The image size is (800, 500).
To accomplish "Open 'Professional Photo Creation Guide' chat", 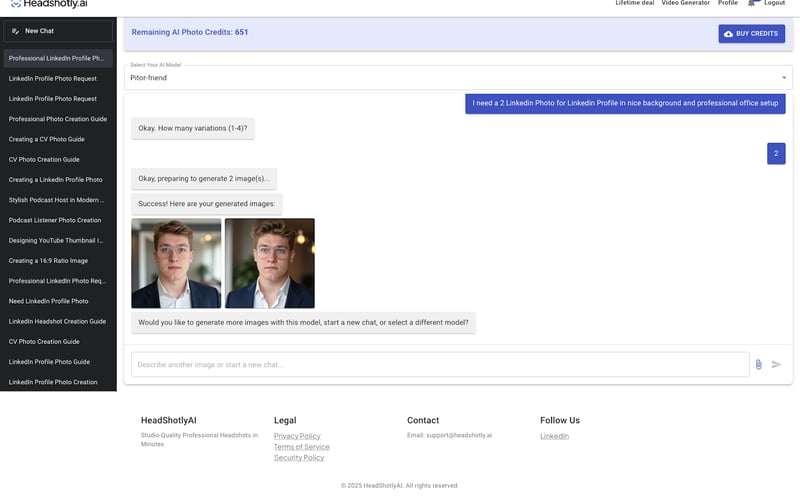I will tap(58, 119).
